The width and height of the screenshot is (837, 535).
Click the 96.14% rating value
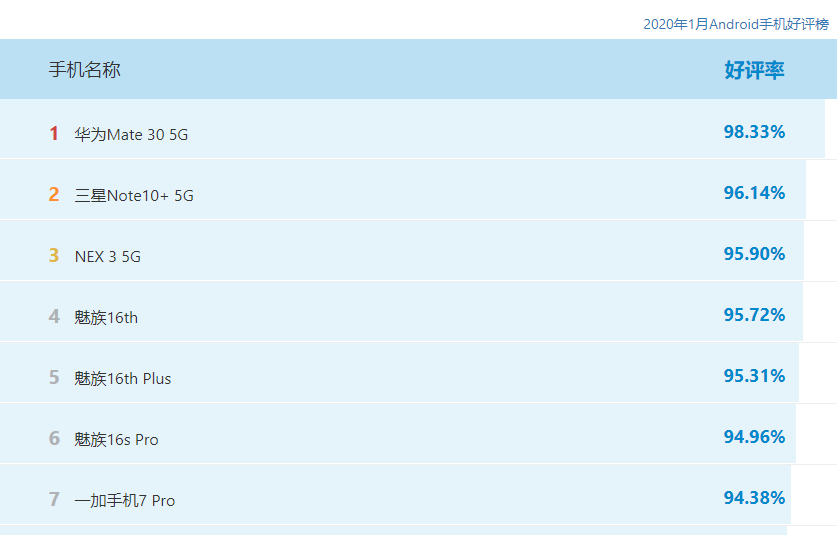[x=754, y=192]
